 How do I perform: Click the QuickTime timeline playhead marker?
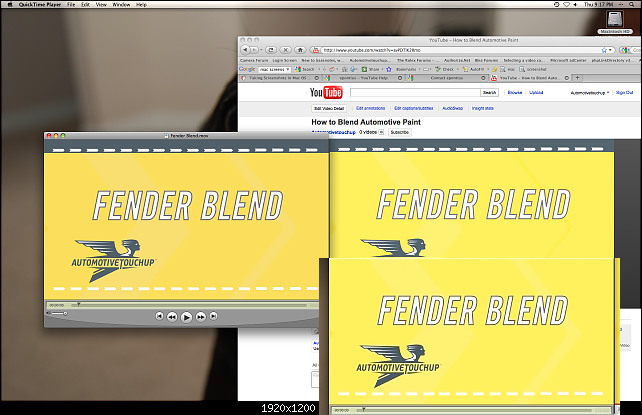[x=79, y=304]
